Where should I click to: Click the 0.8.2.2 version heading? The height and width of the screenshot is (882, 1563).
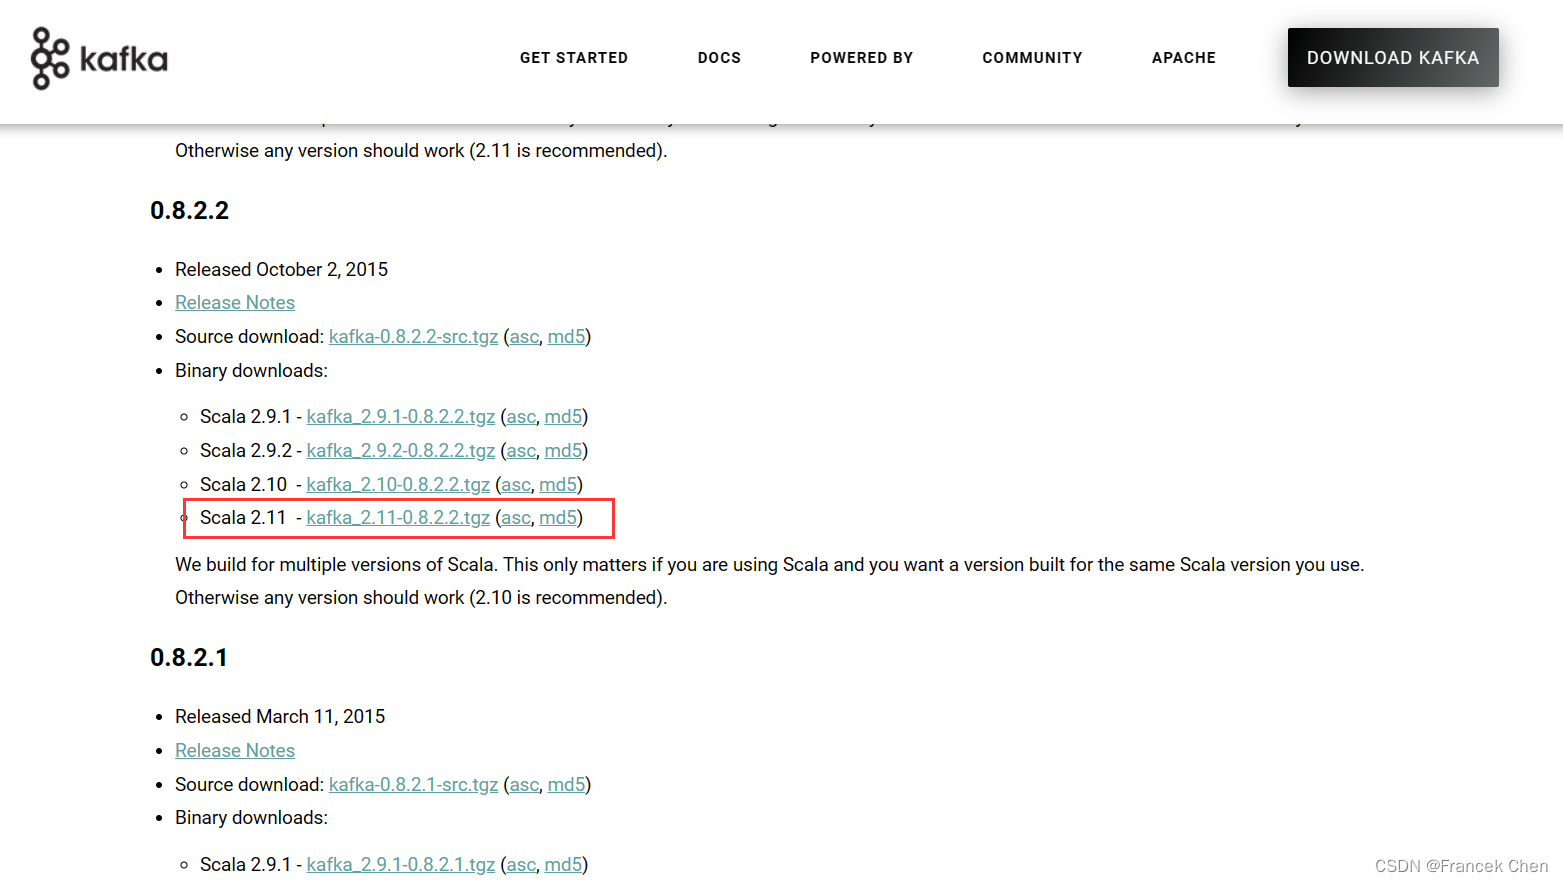pyautogui.click(x=189, y=211)
